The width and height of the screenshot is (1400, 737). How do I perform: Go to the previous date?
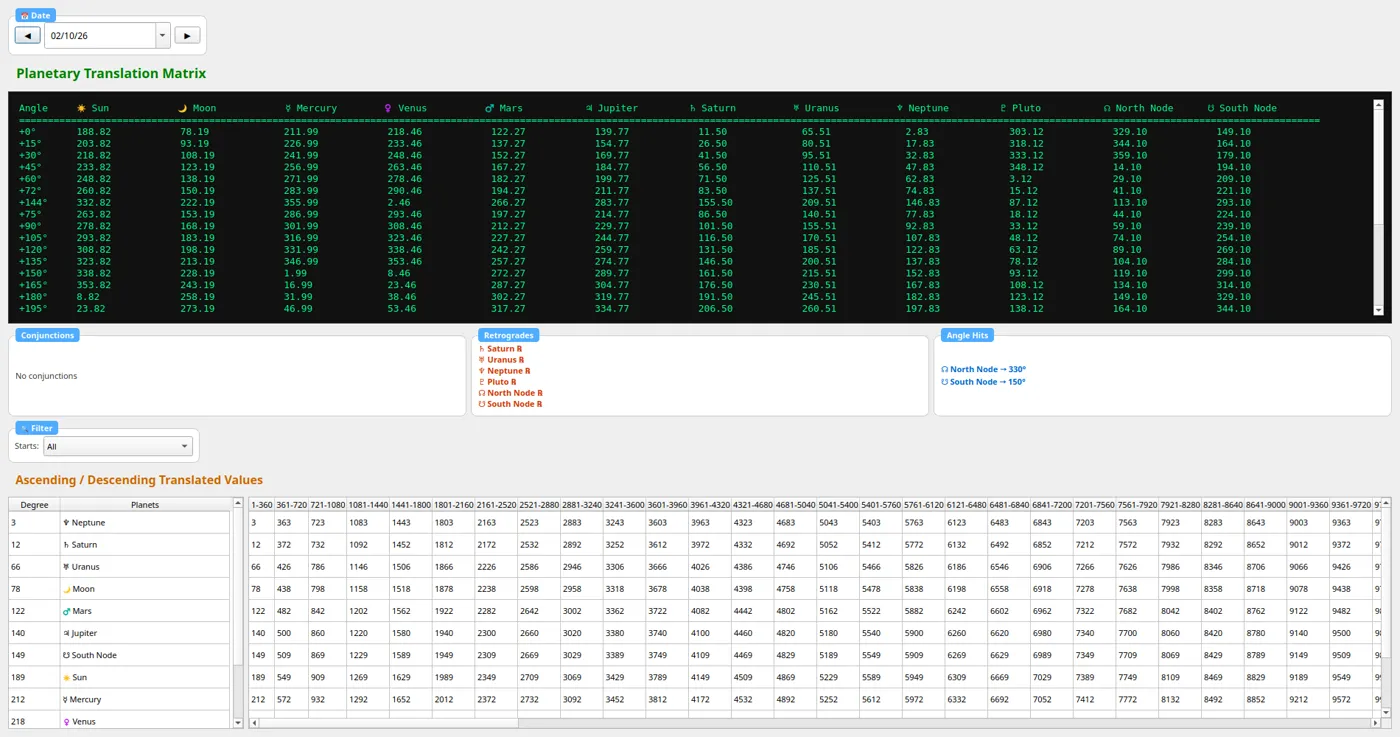pos(27,35)
